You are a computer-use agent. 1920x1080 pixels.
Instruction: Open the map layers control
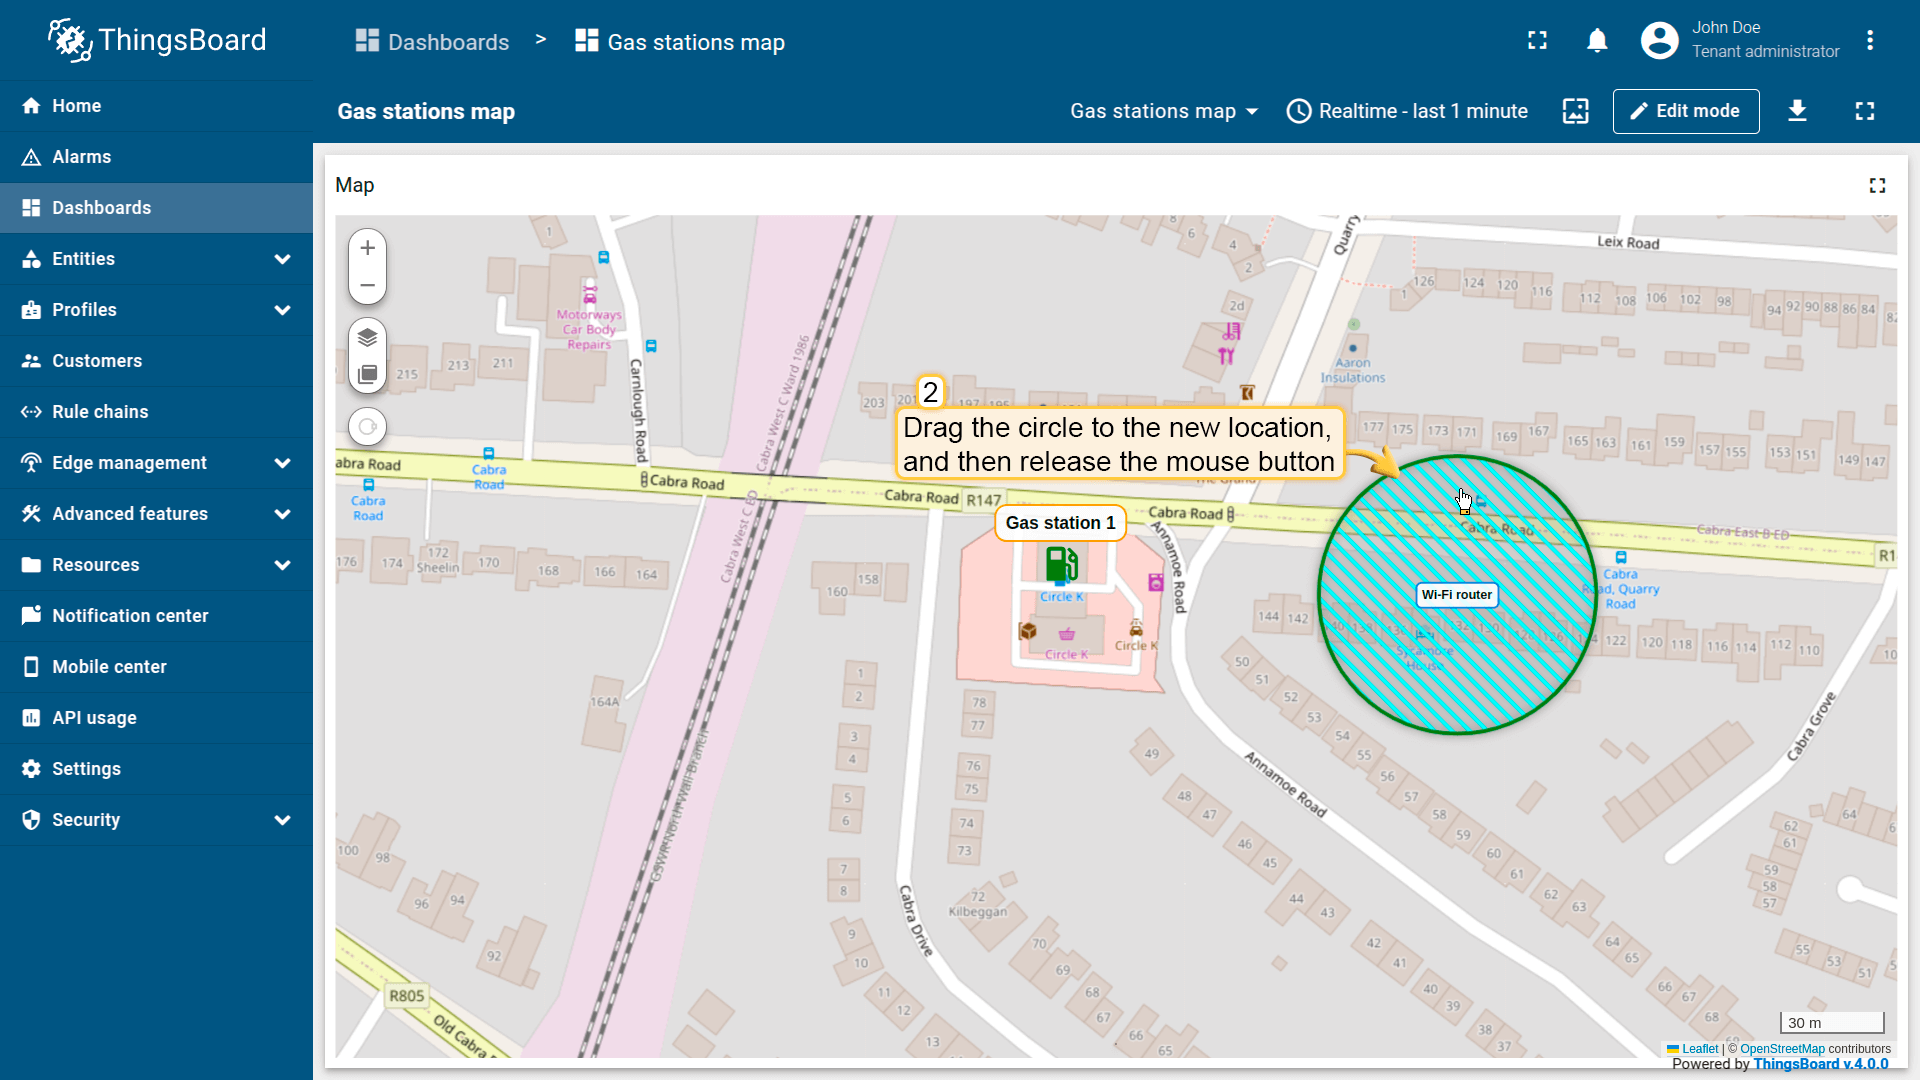(367, 337)
